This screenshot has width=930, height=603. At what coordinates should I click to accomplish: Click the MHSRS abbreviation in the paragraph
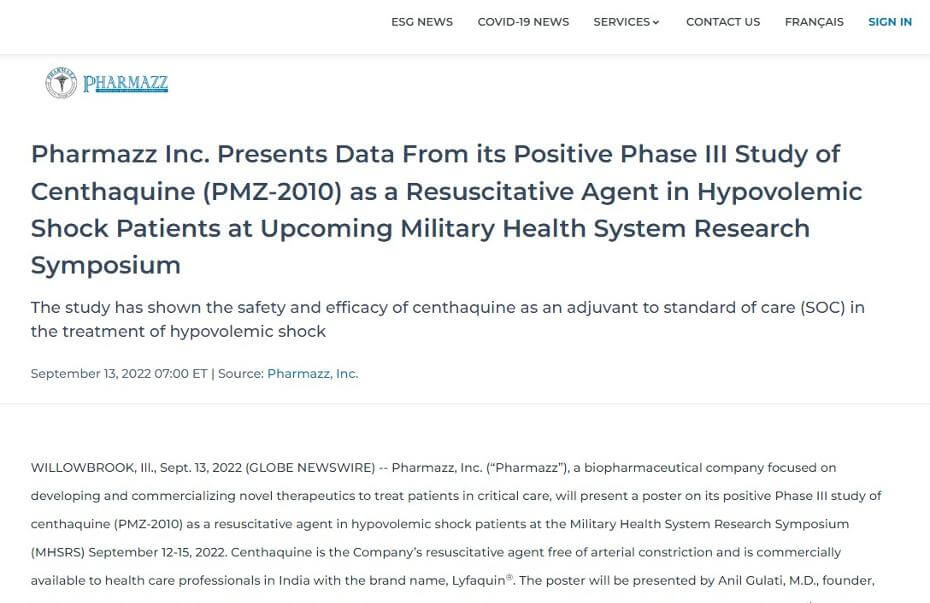pyautogui.click(x=58, y=552)
